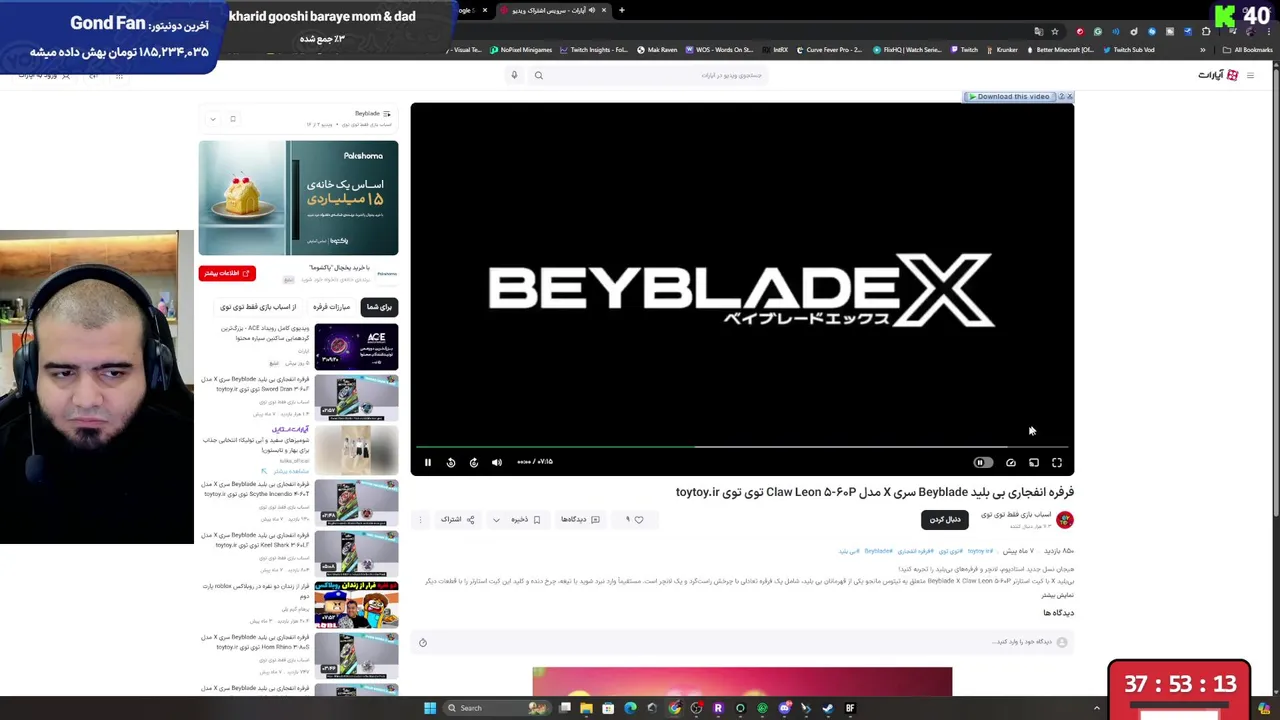Open the Mak Raven bookmark

pyautogui.click(x=657, y=50)
